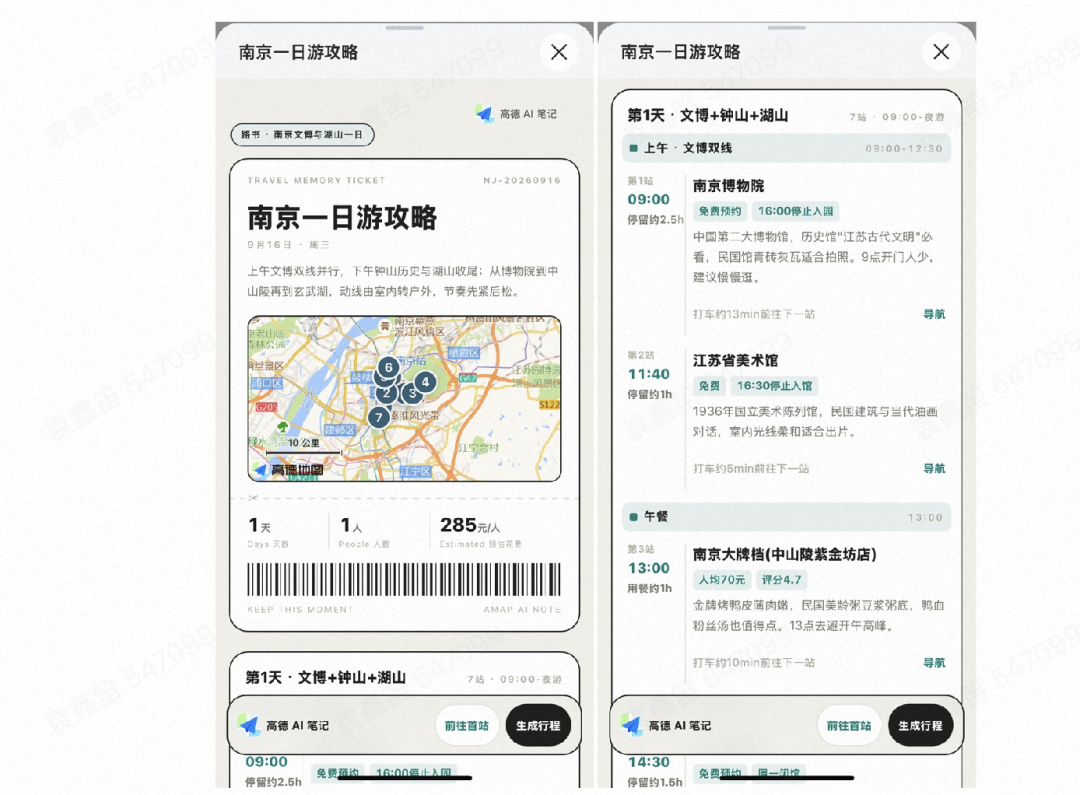Open 南京大牌档(中山陵紫金坊店) title
The height and width of the screenshot is (795, 1080).
pyautogui.click(x=785, y=555)
